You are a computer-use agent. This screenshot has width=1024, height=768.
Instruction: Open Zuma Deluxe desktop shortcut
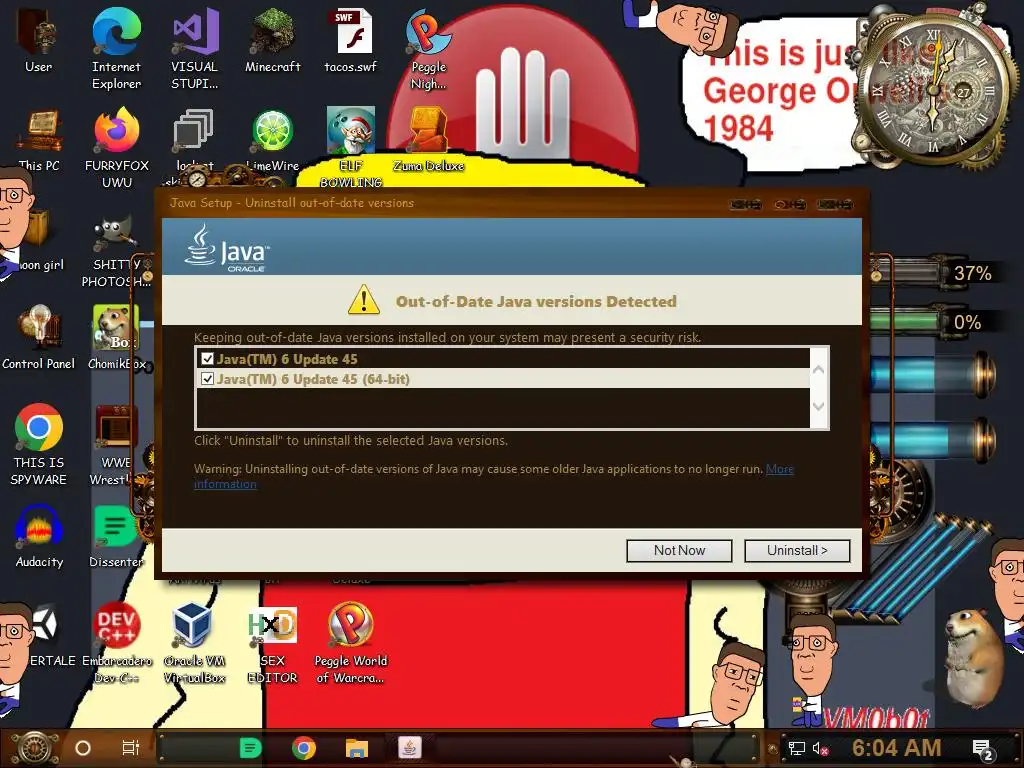point(428,138)
